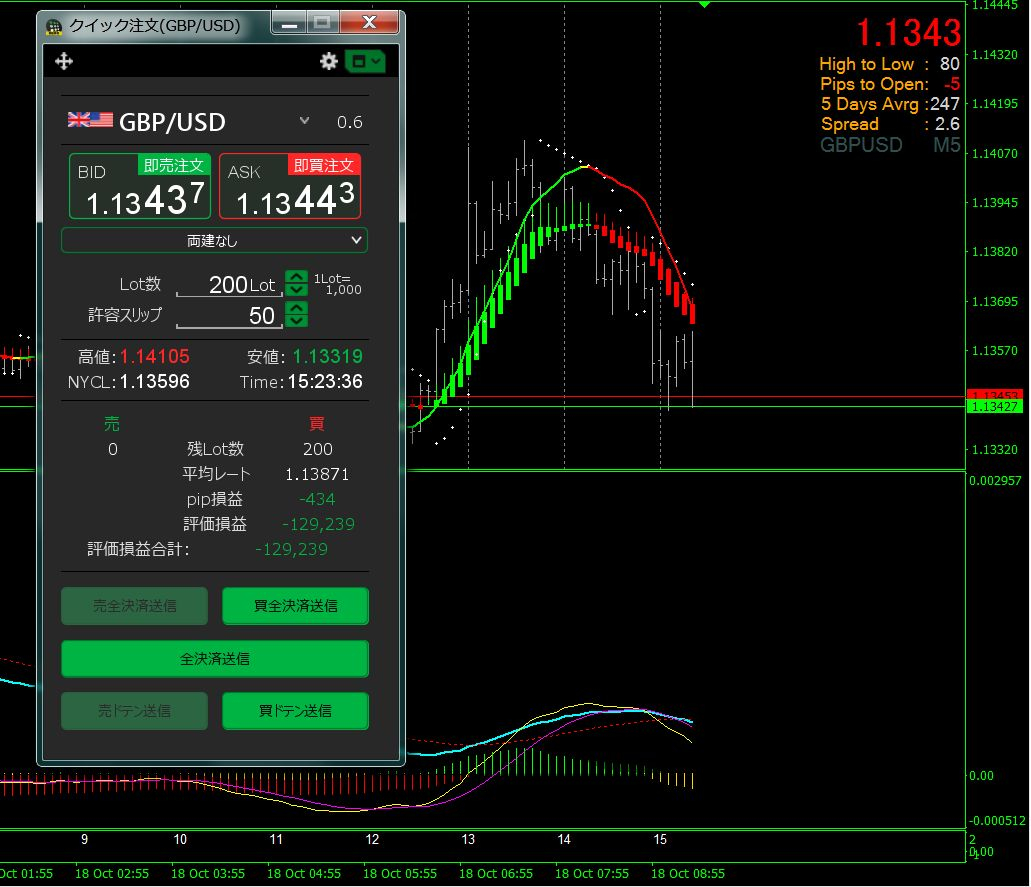Click the 安値 value 1.13319

[327, 356]
